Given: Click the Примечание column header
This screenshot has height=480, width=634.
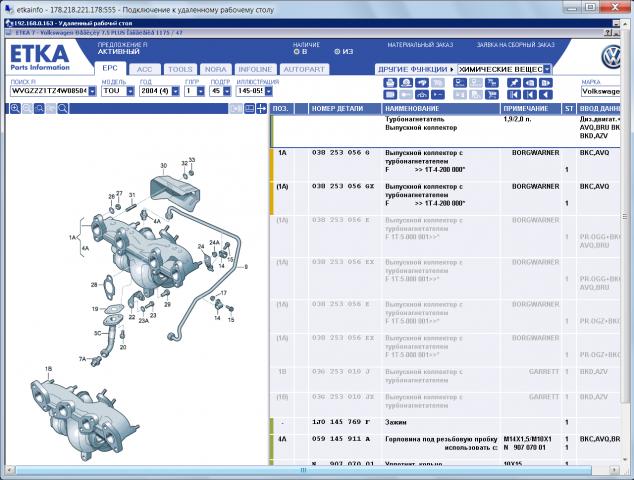Looking at the screenshot, I should (x=531, y=108).
